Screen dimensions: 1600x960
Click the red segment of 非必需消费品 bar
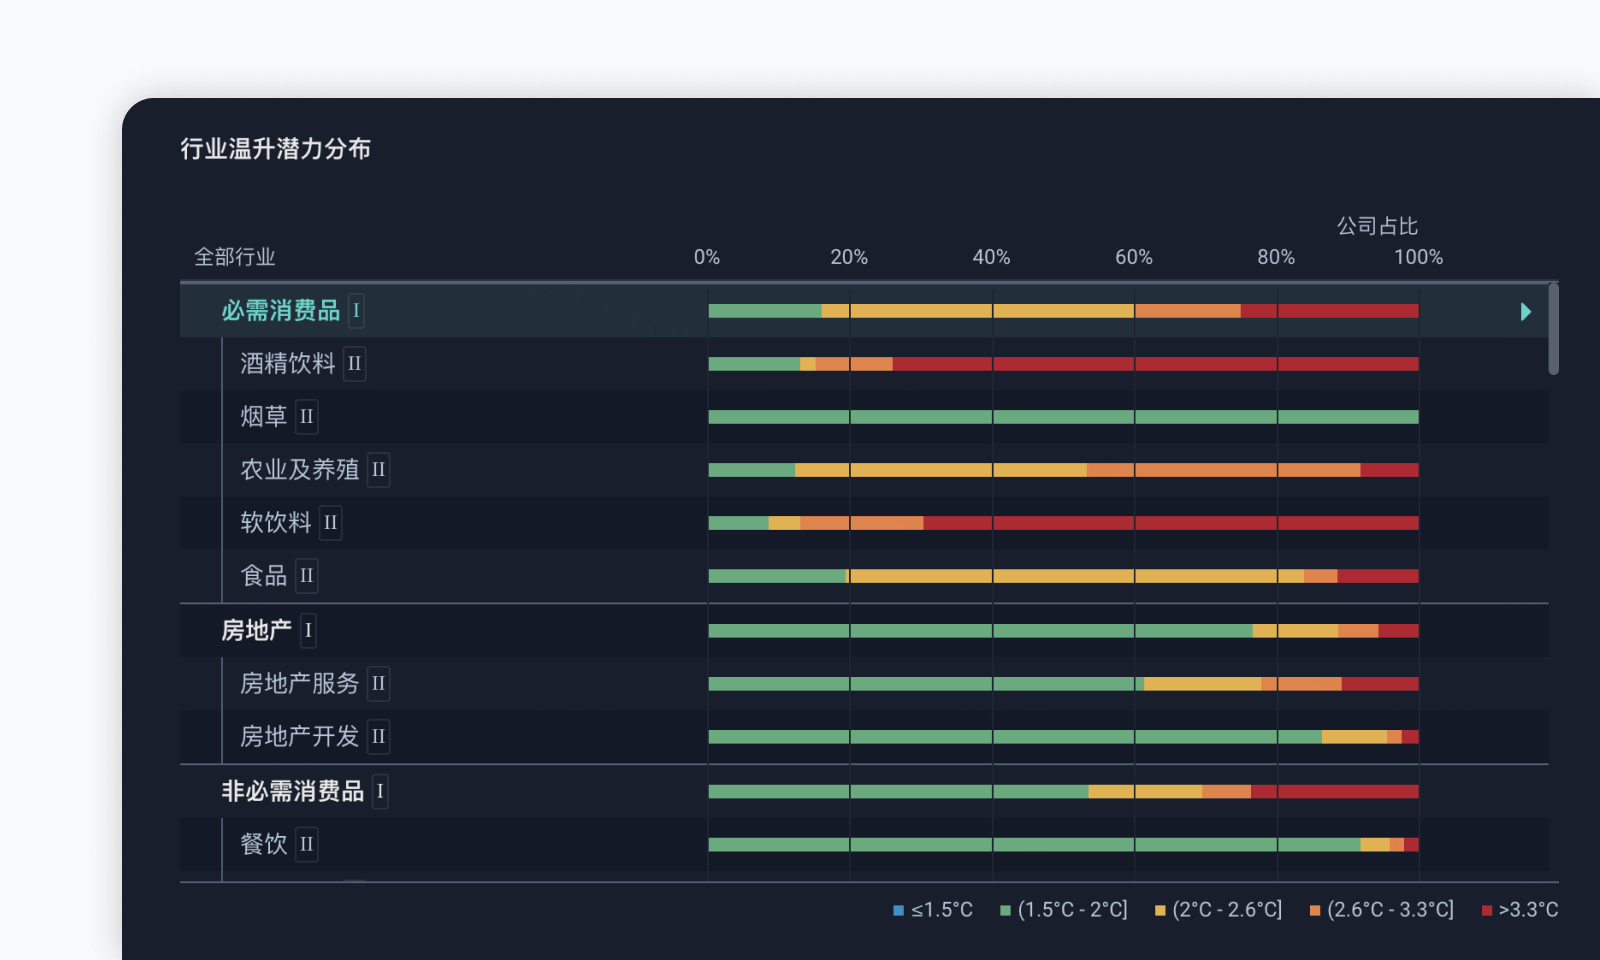(x=1335, y=792)
